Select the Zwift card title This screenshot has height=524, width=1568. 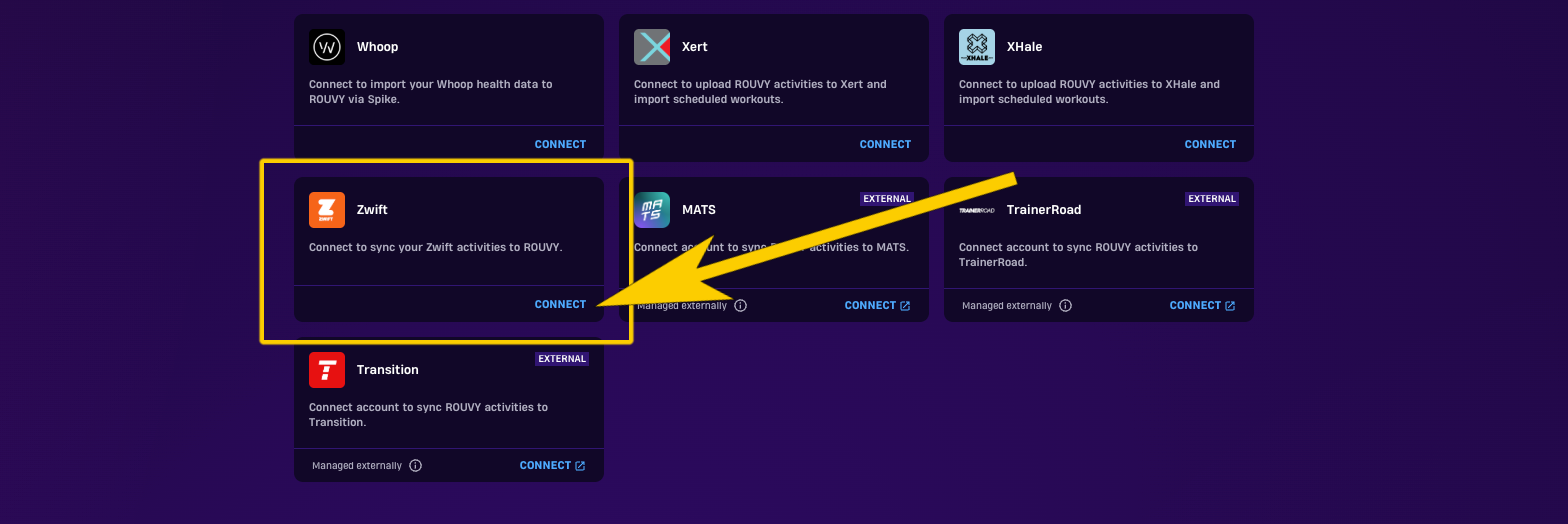[372, 210]
